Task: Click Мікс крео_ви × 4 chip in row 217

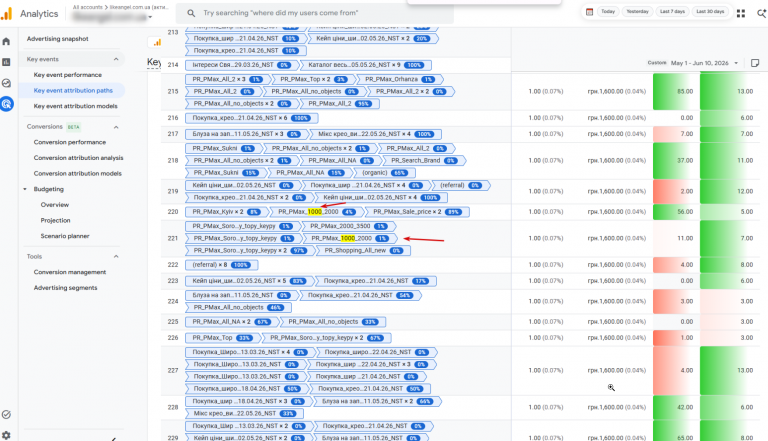Action: 375,134
